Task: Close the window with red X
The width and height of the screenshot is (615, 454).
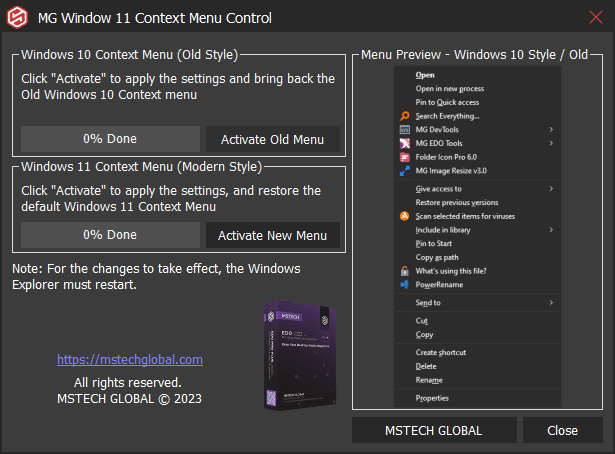Action: pyautogui.click(x=596, y=17)
